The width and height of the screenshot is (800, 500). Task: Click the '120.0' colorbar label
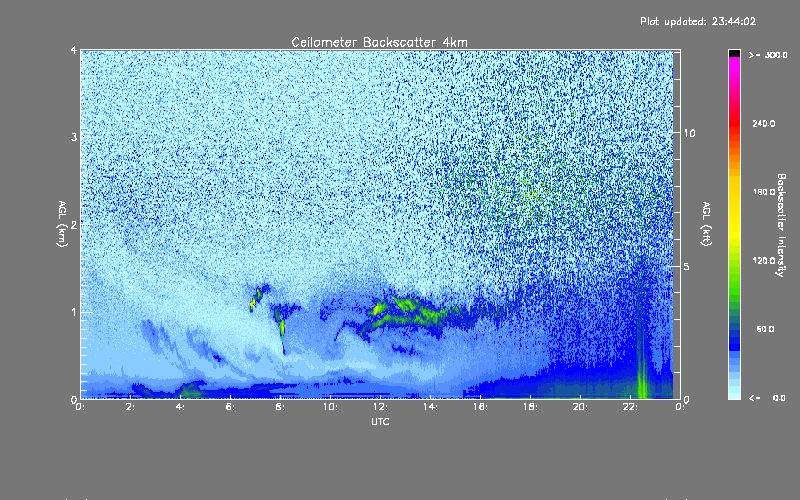click(x=764, y=260)
